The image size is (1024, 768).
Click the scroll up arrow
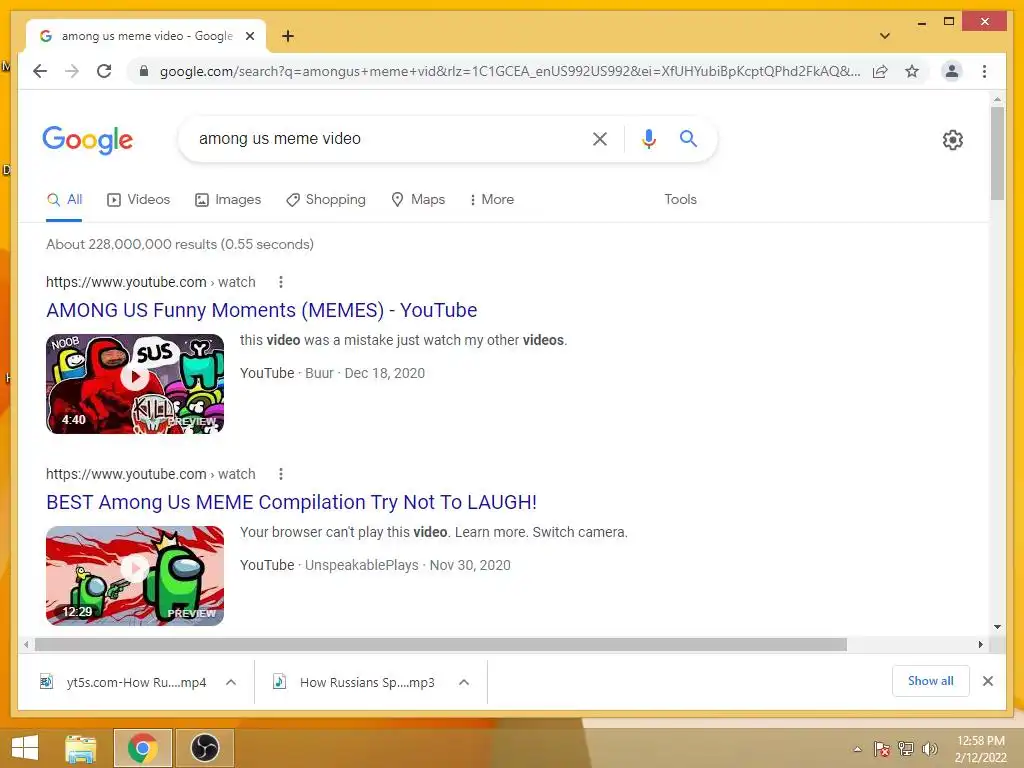(997, 99)
